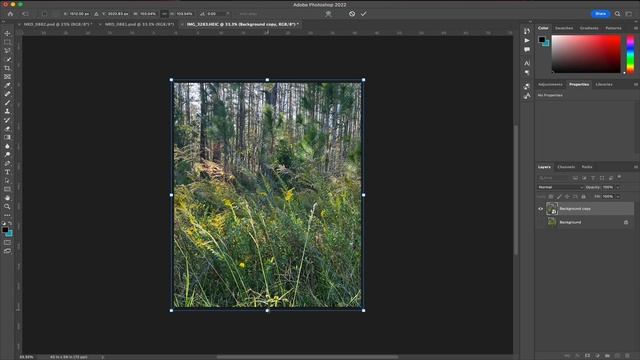Viewport: 640px width, 360px height.
Task: Swap foreground and background colors
Action: [x=10, y=224]
